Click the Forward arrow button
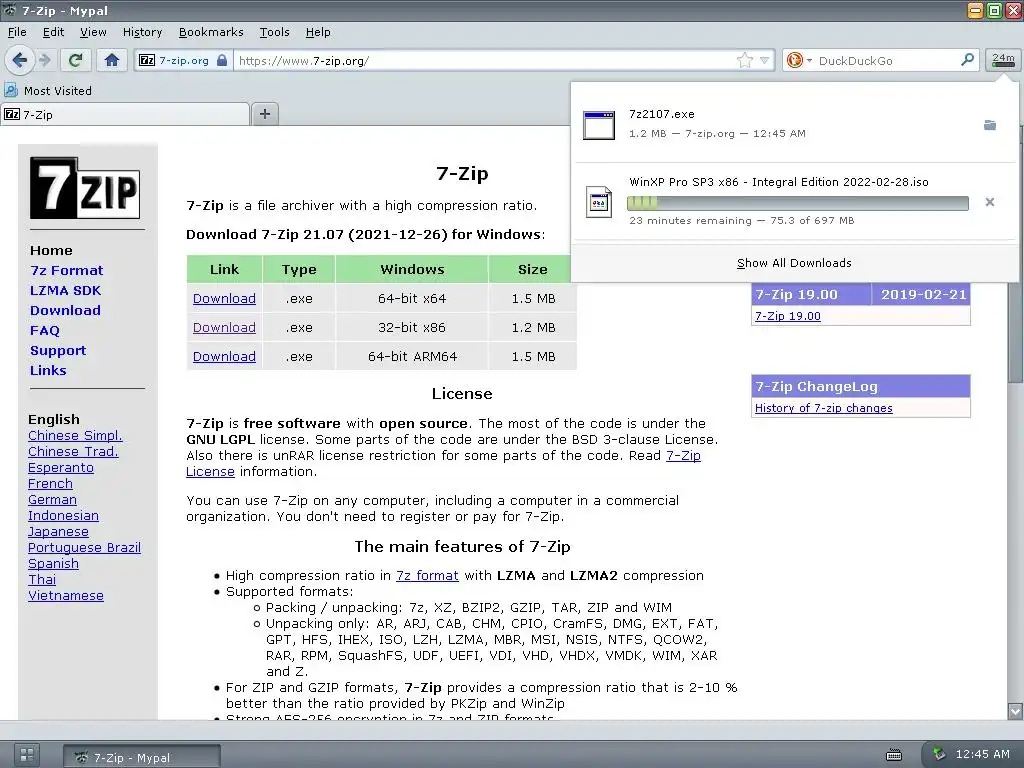The image size is (1024, 768). pos(45,60)
